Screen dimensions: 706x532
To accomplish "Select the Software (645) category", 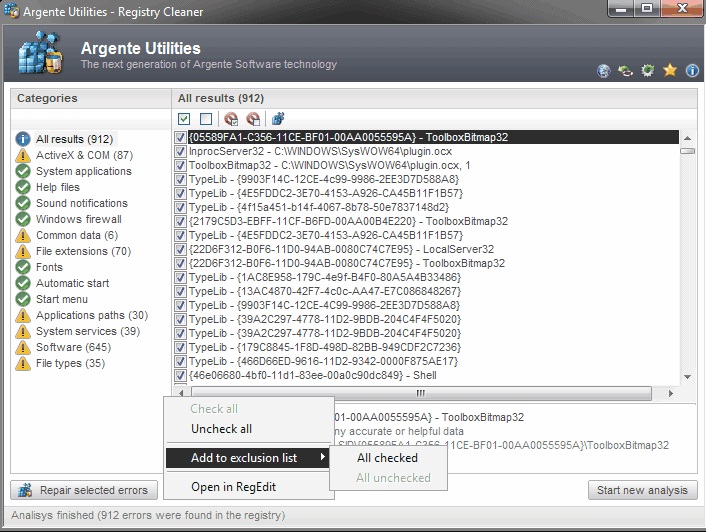I will (x=73, y=347).
